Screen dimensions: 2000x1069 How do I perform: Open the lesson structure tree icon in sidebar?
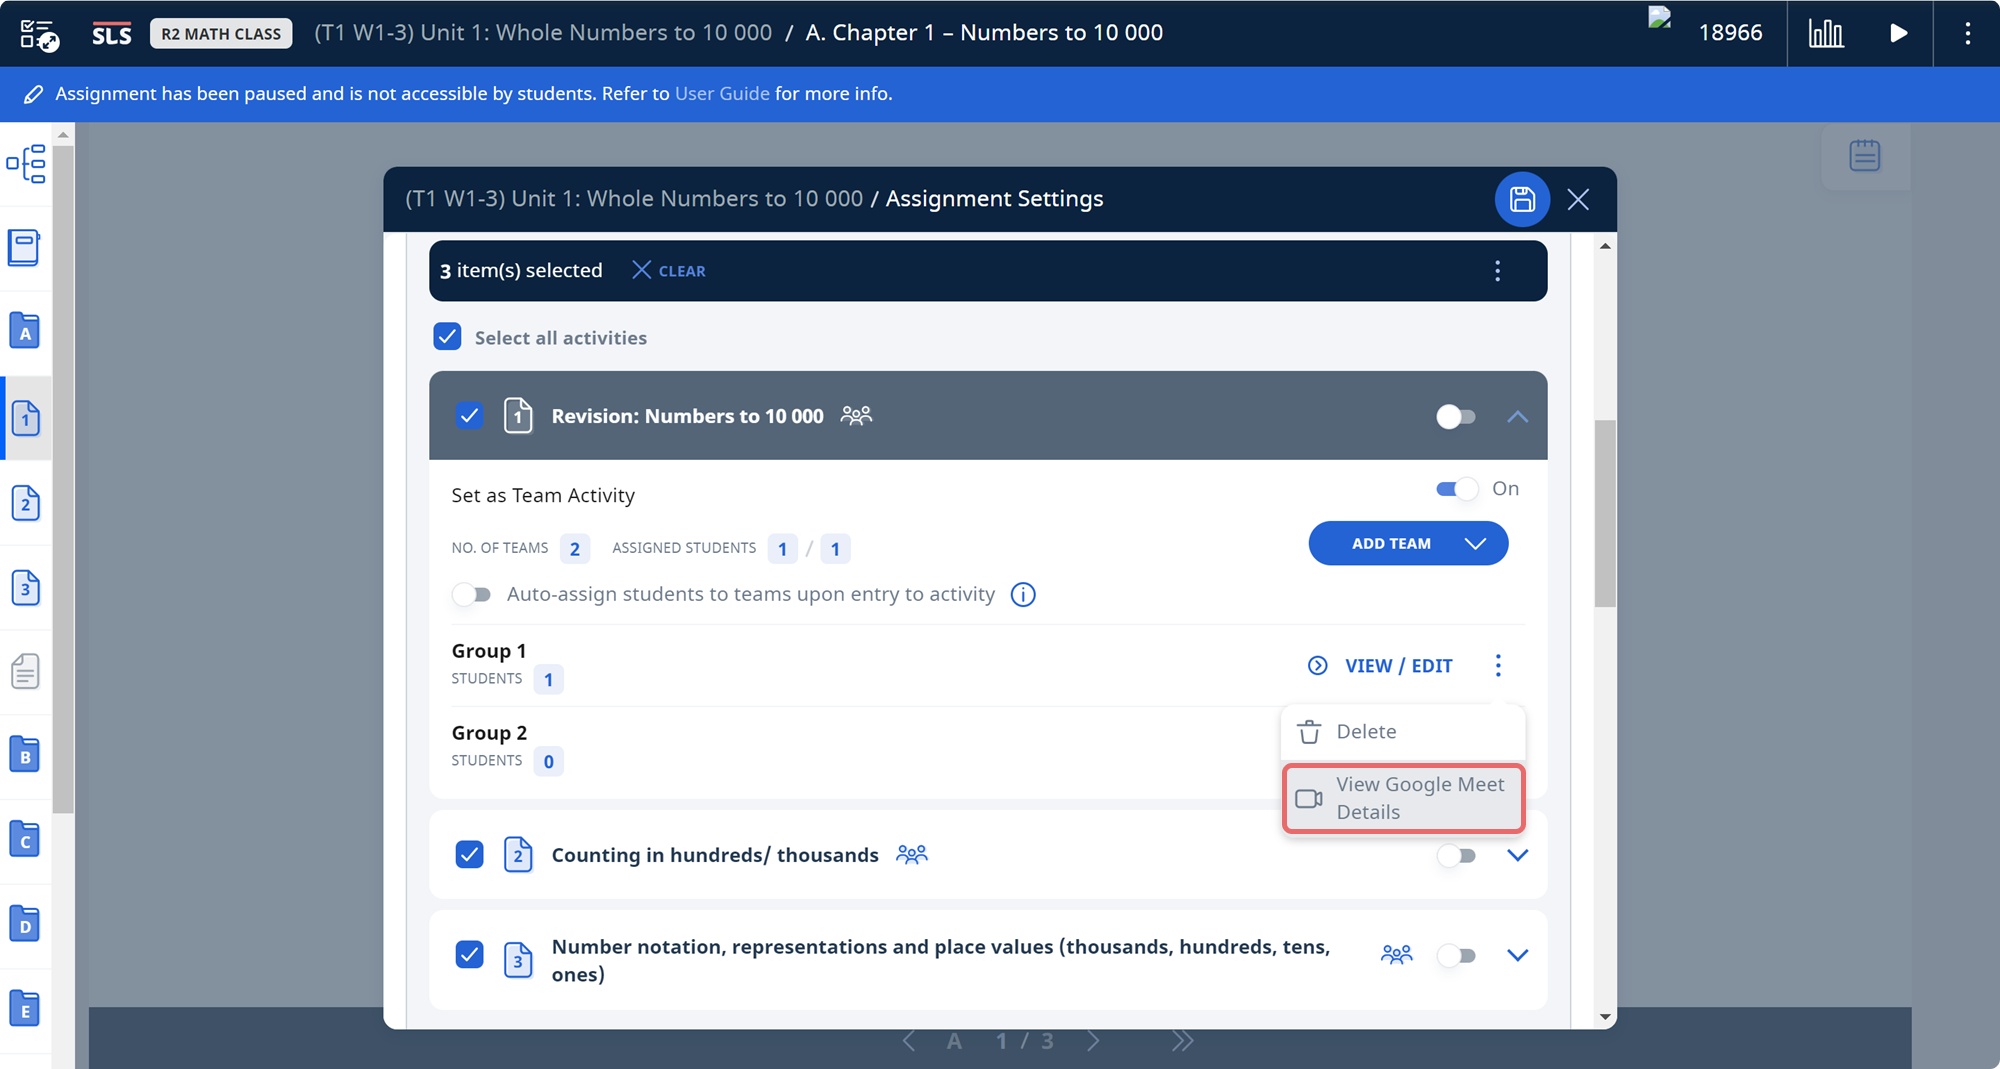click(26, 164)
